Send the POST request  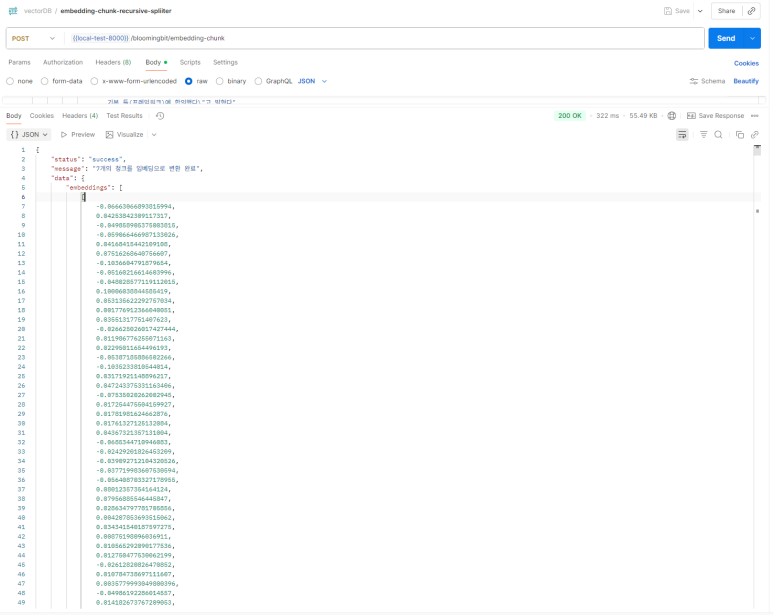(x=726, y=38)
